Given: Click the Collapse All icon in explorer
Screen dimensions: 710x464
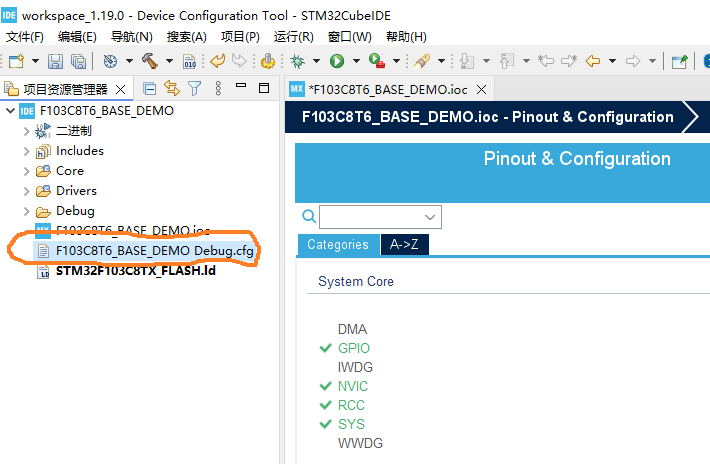Looking at the screenshot, I should 149,88.
